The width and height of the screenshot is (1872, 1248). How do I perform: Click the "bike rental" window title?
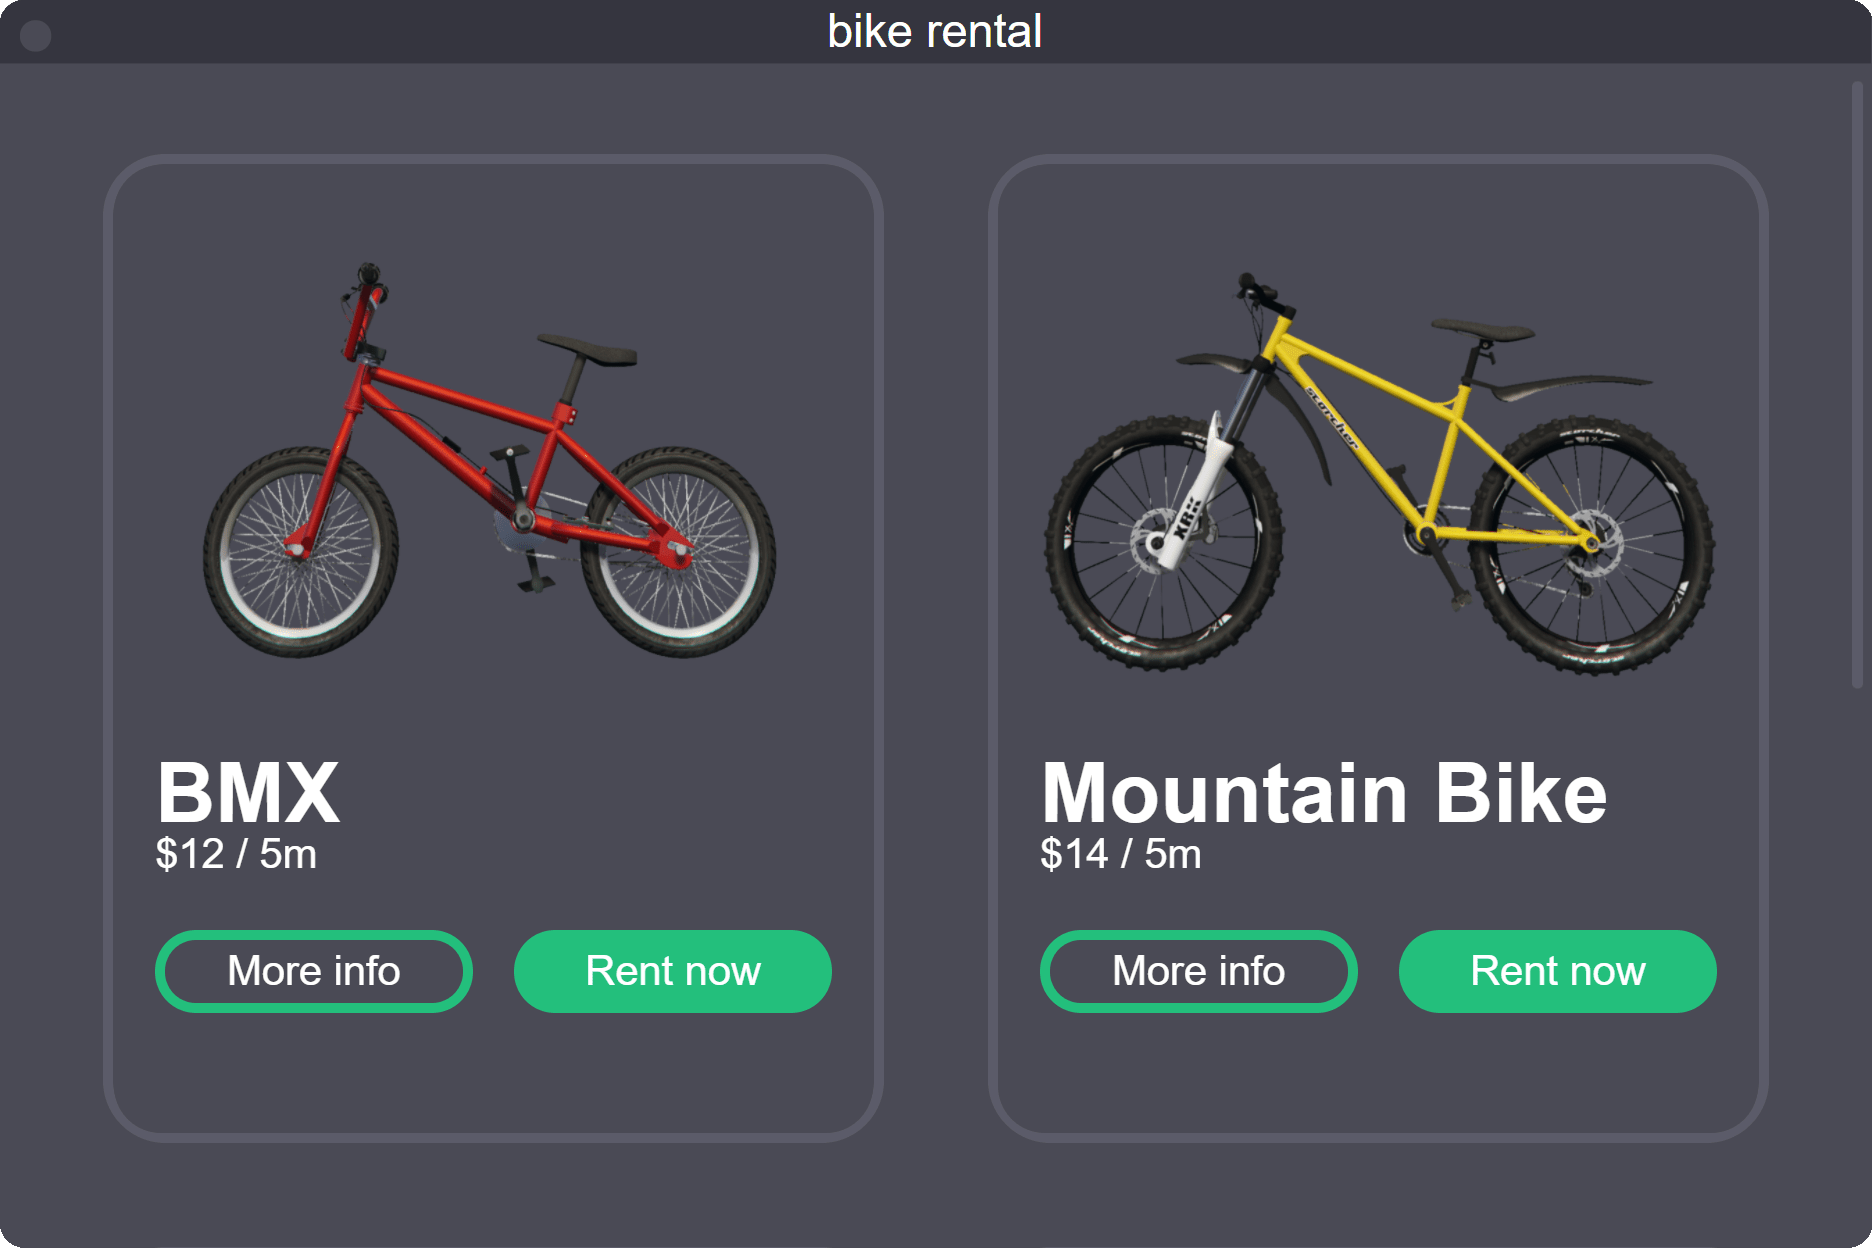tap(935, 32)
